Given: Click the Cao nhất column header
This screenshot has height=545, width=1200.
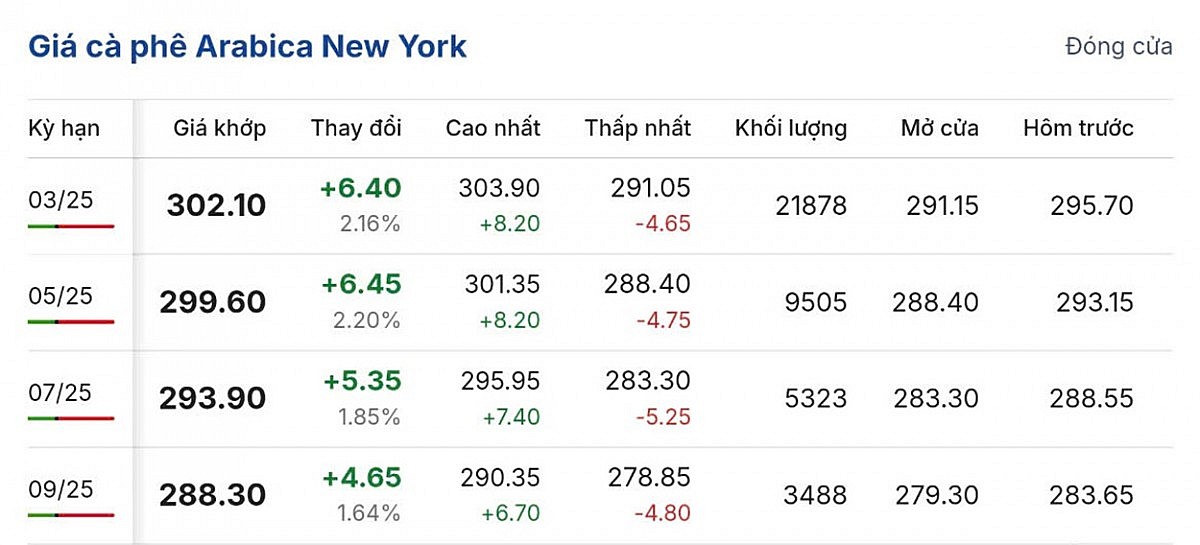Looking at the screenshot, I should click(493, 128).
